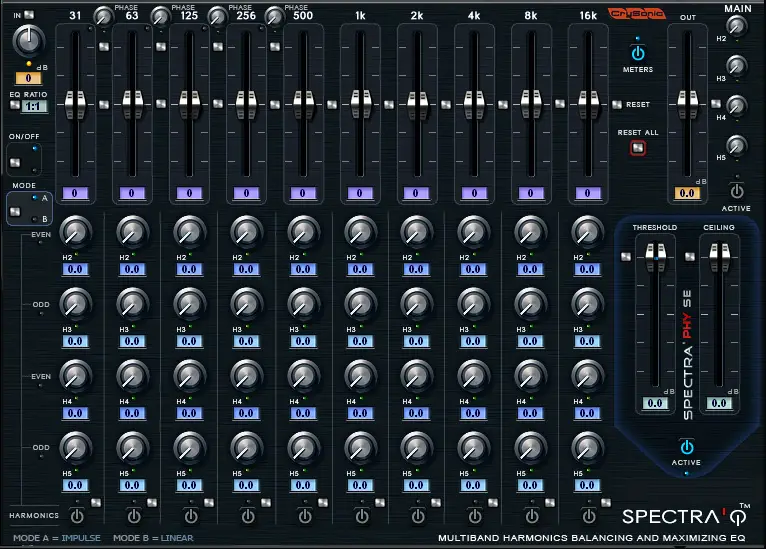This screenshot has width=766, height=549.
Task: Toggle the MAIN harmonics ACTIVE power icon
Action: tap(737, 191)
